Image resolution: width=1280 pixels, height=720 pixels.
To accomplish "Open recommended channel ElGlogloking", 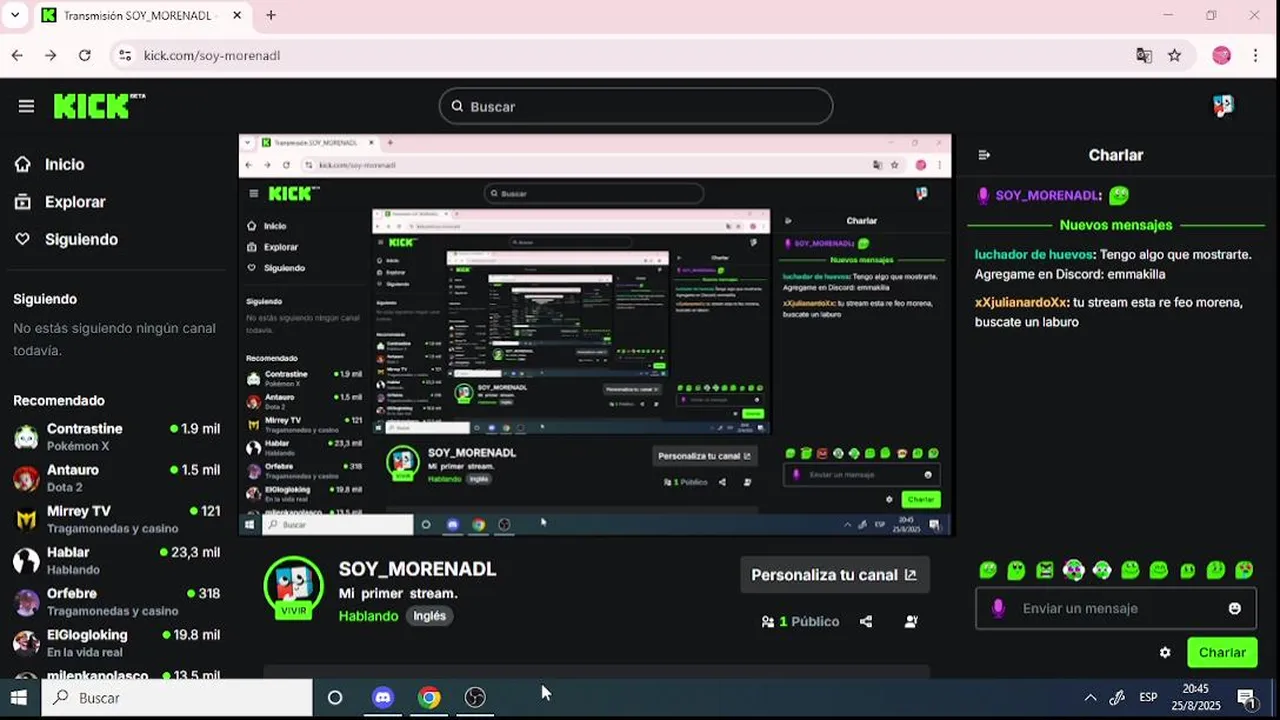I will pos(117,642).
